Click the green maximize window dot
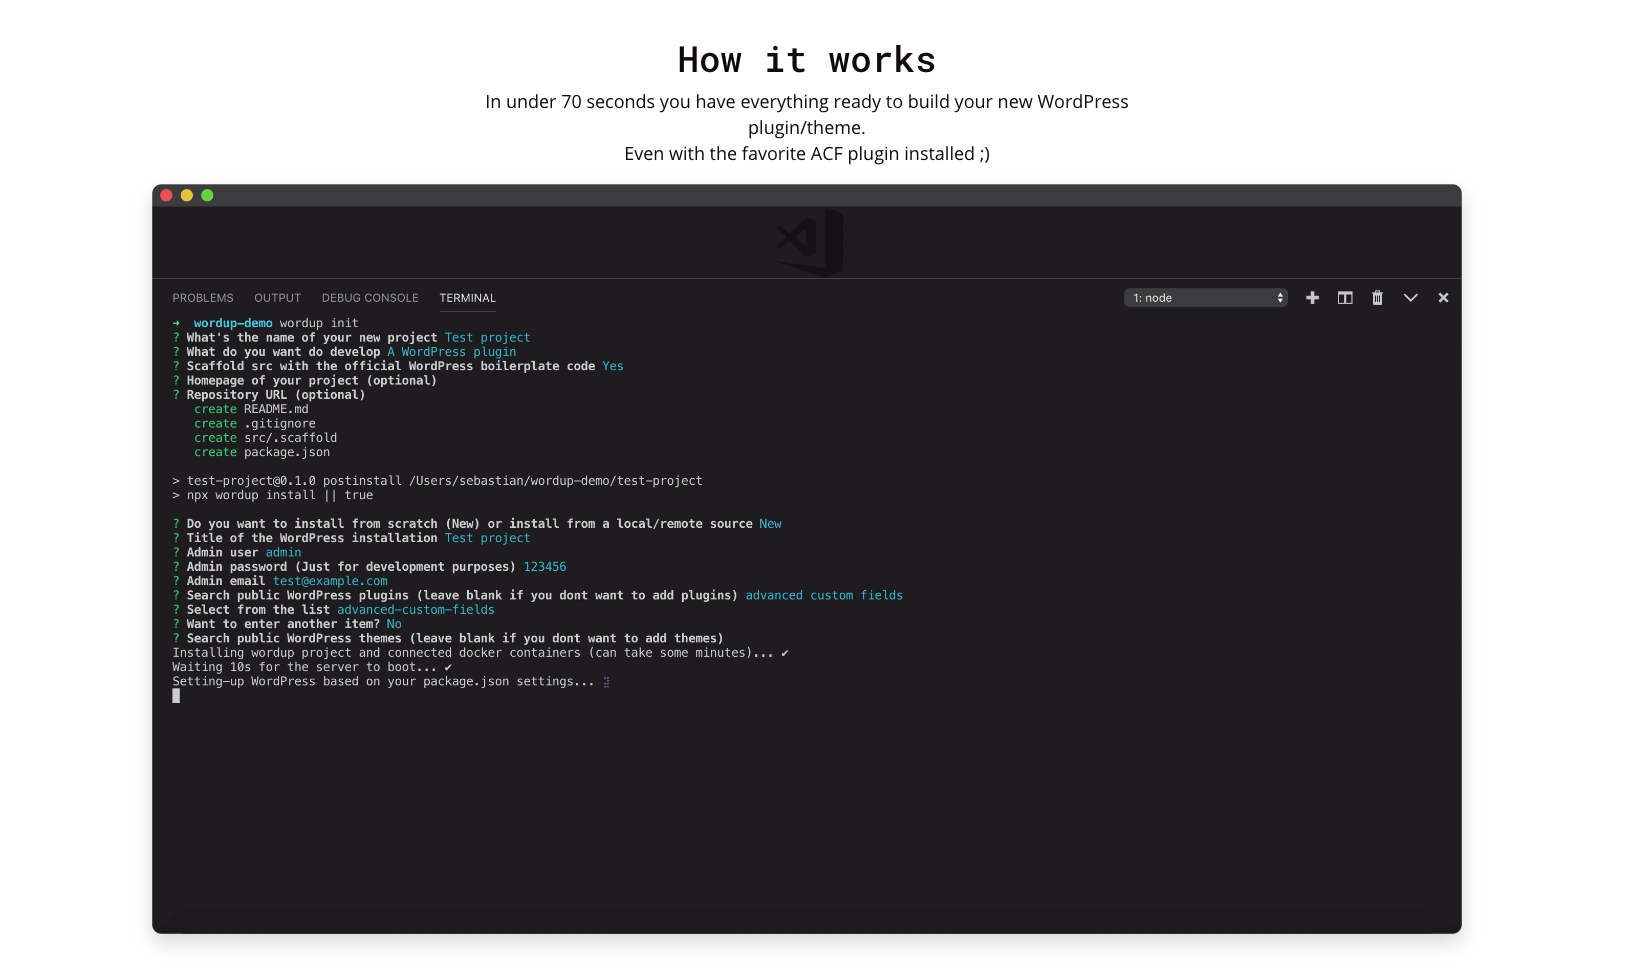 pos(207,195)
